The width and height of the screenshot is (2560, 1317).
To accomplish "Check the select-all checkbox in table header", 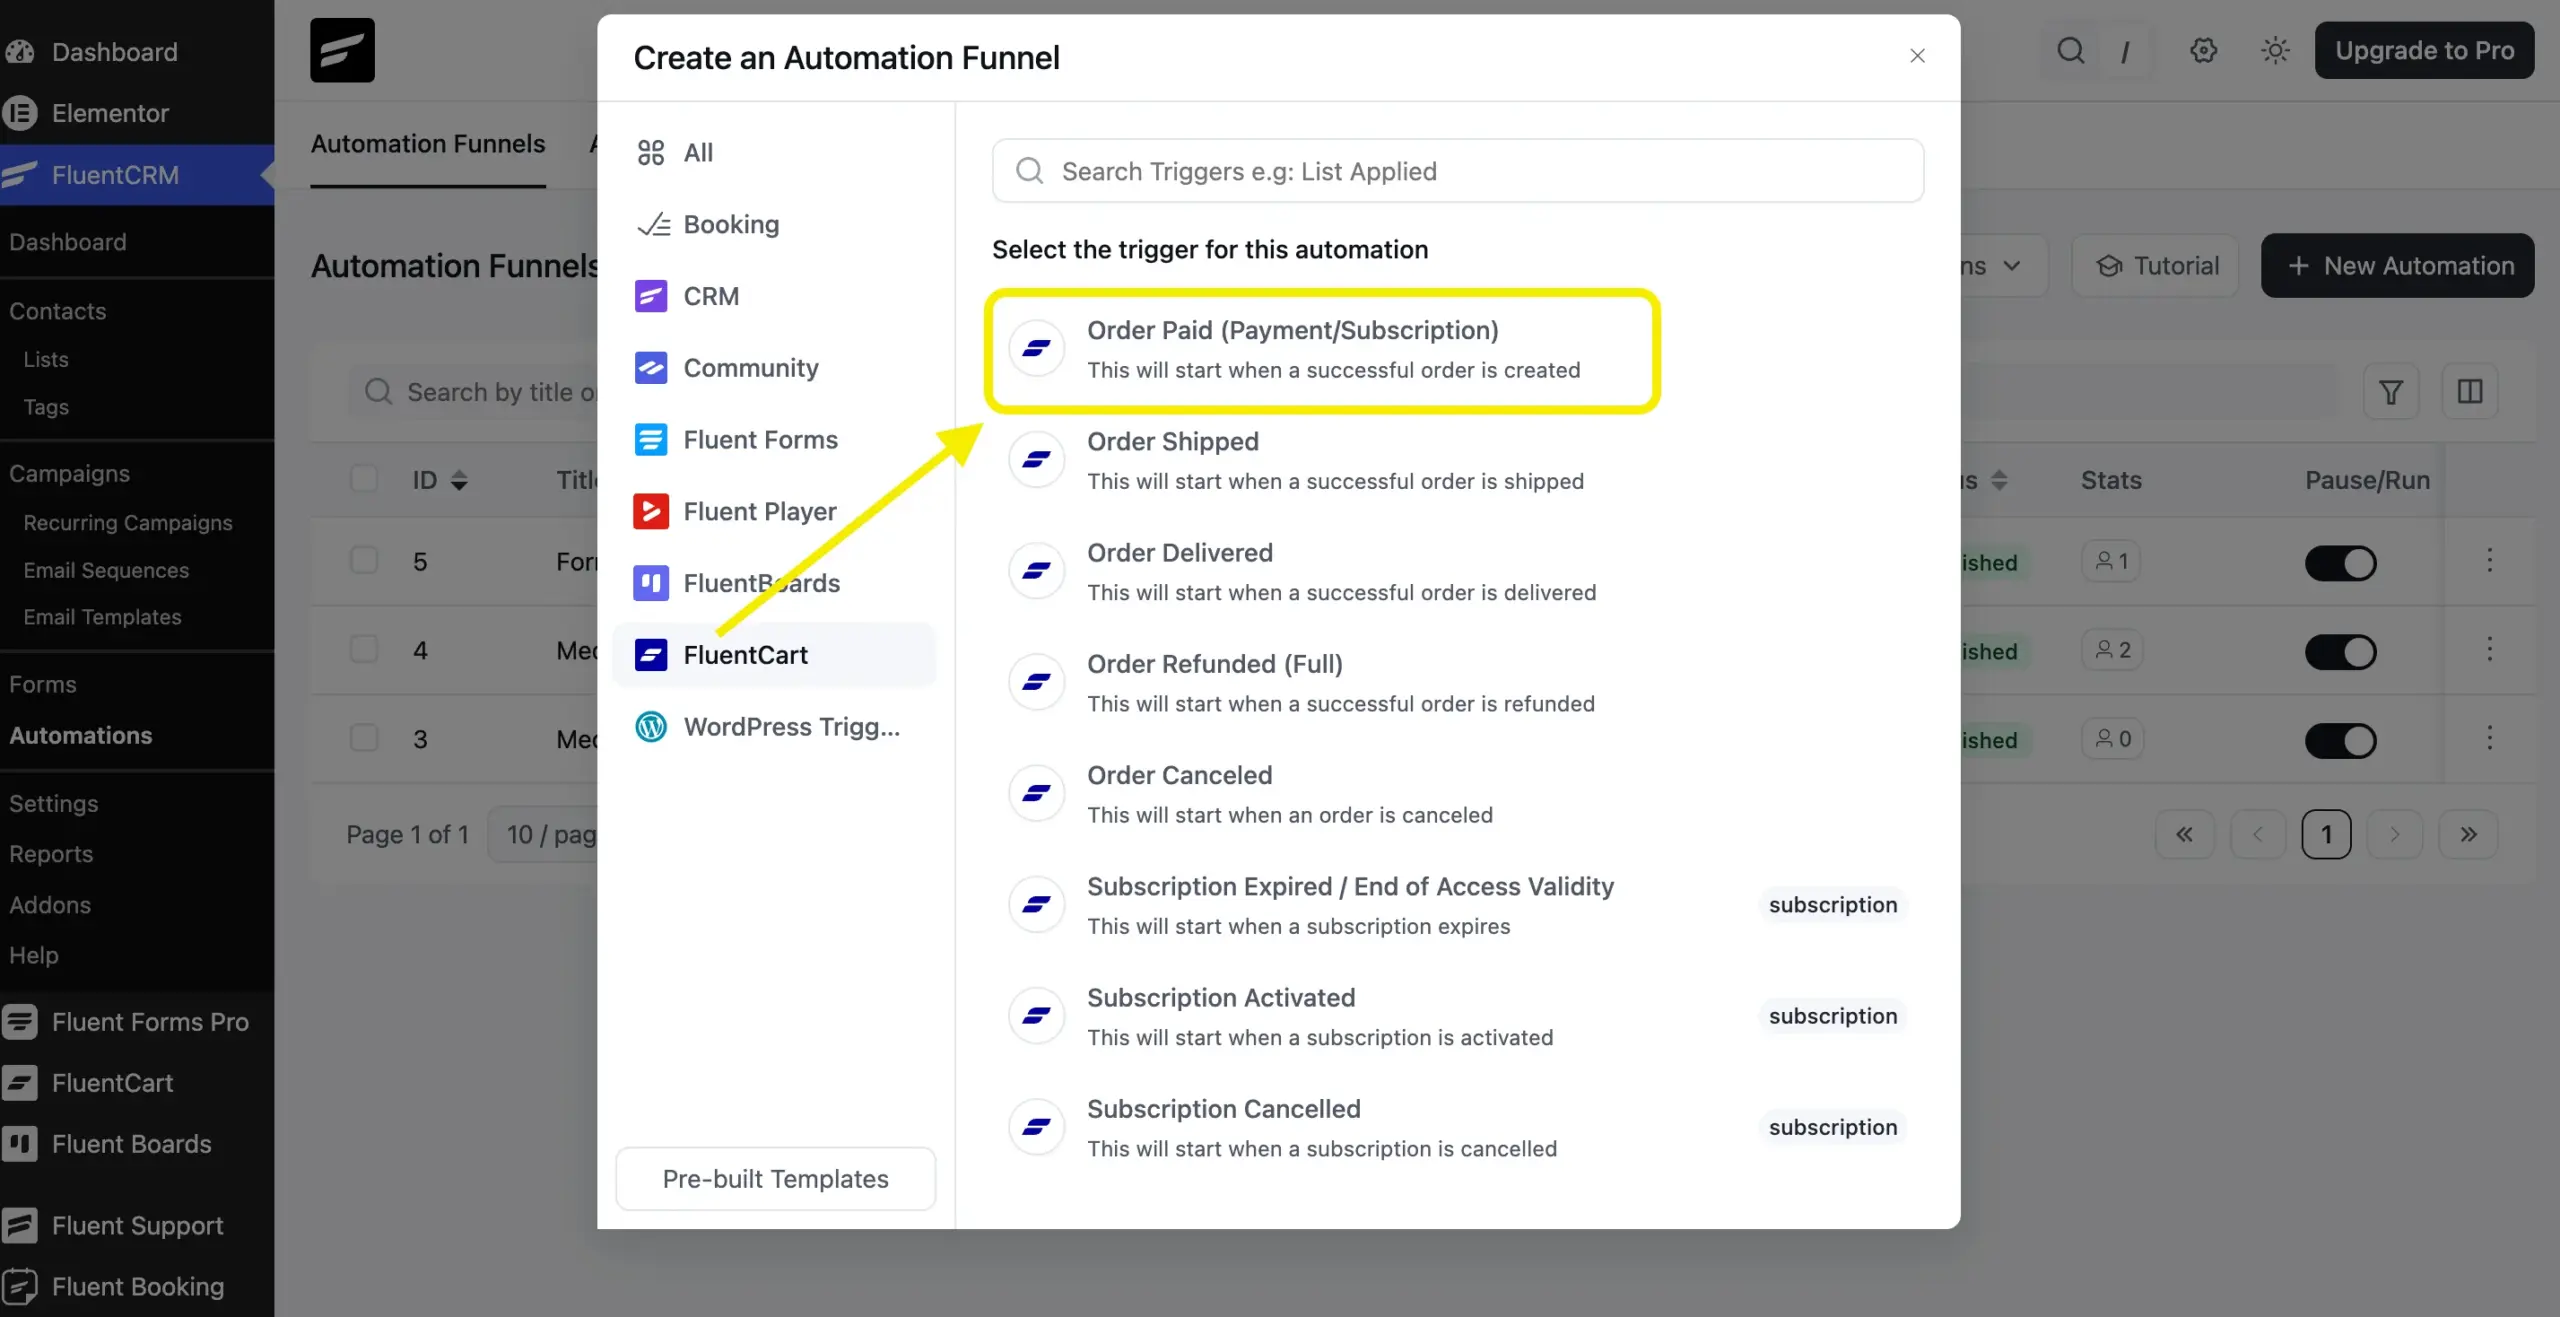I will tap(364, 479).
